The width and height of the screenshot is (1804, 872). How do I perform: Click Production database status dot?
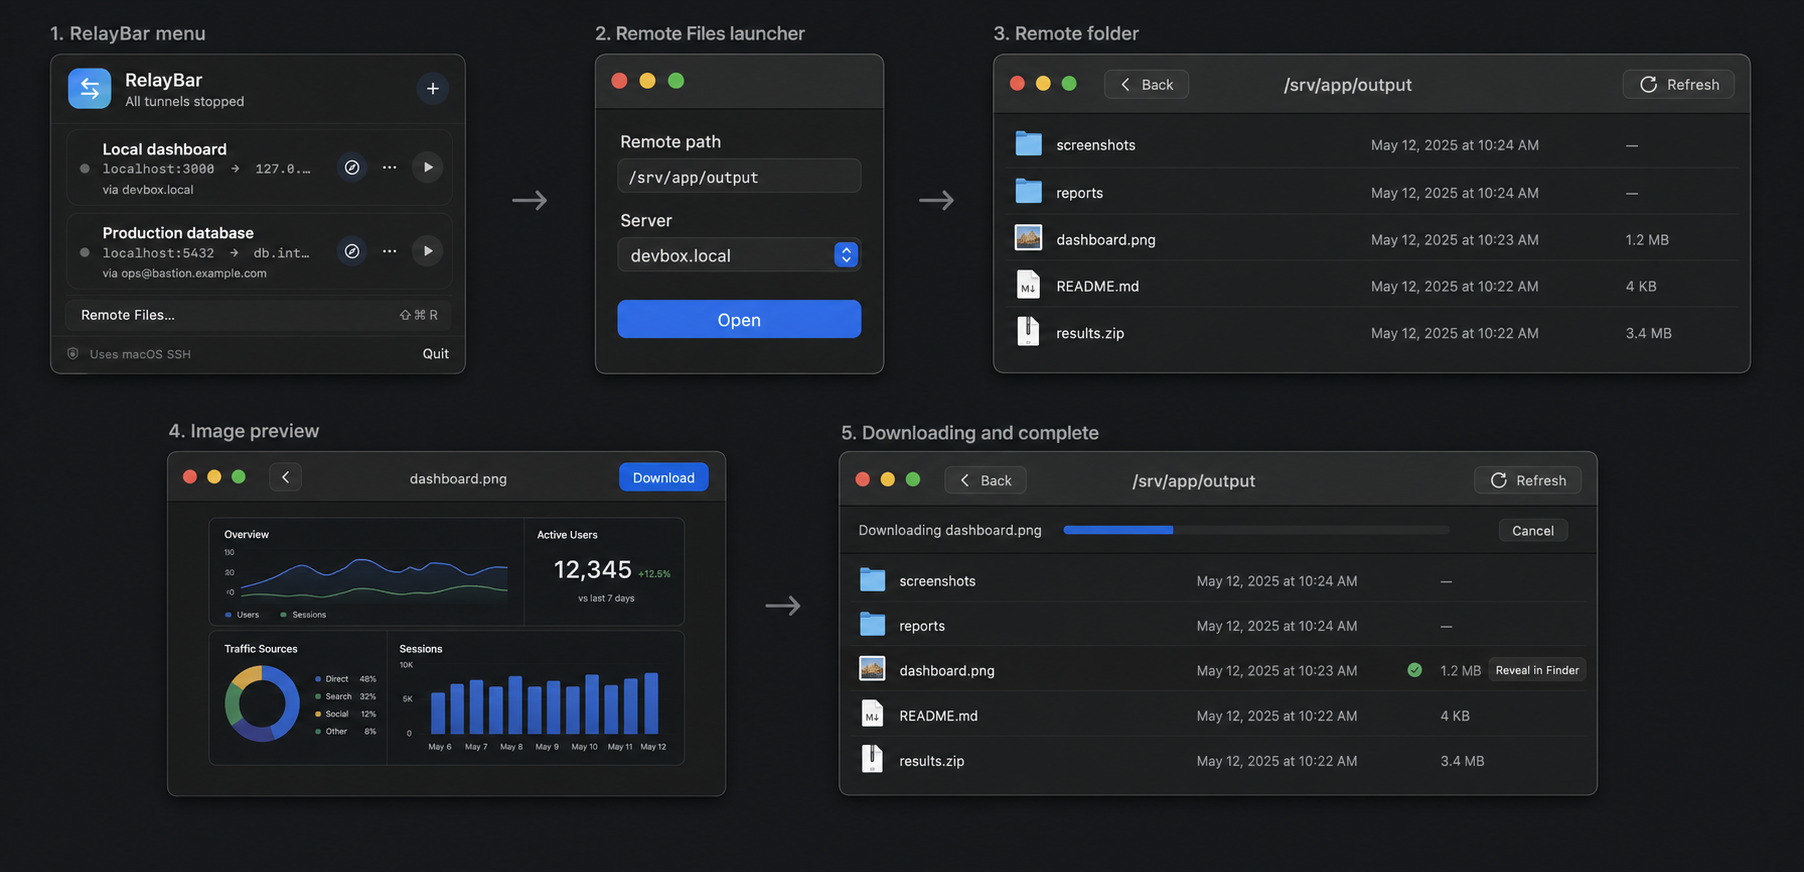pos(85,253)
